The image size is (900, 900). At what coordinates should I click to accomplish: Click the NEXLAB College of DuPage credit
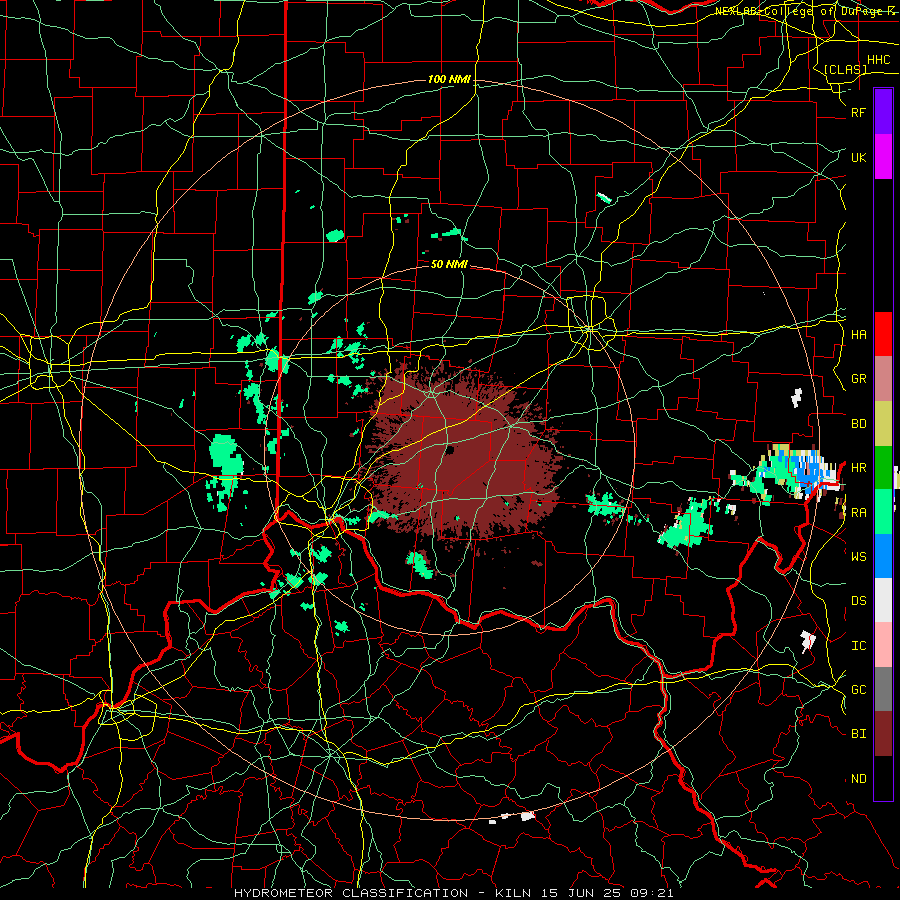tap(807, 11)
